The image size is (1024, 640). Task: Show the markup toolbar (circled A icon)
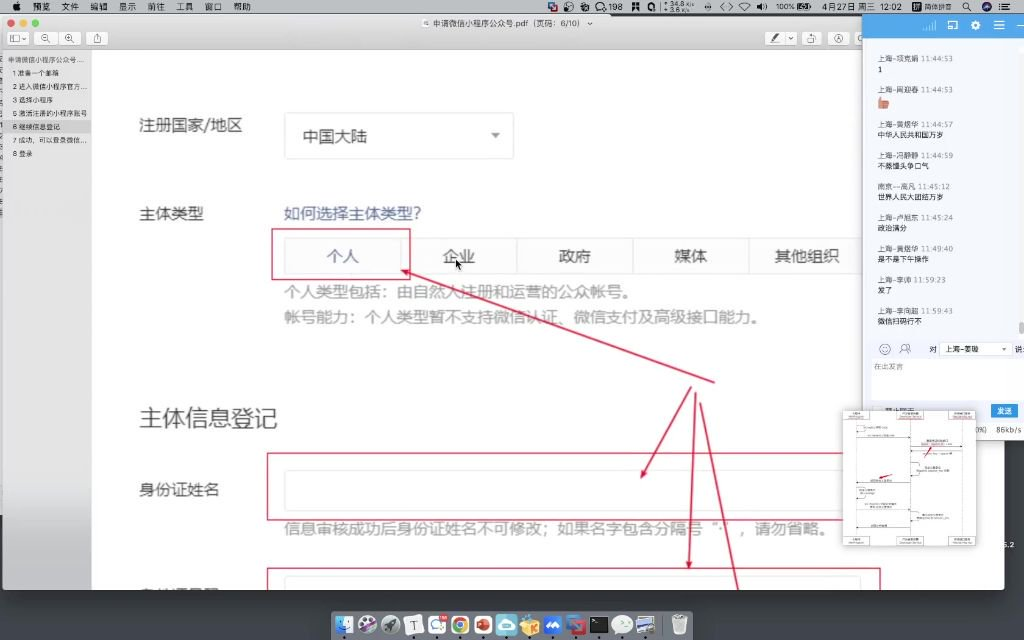(839, 39)
